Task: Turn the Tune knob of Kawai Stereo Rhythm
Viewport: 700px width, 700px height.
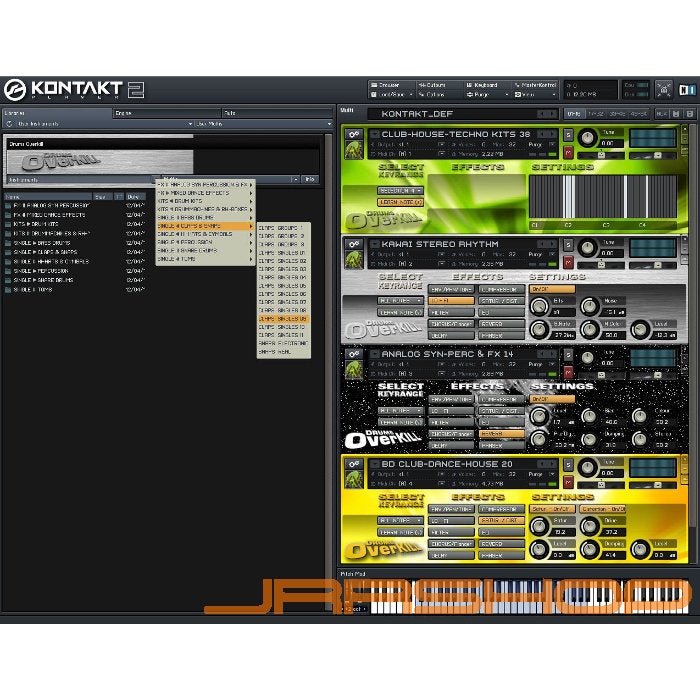Action: [587, 247]
